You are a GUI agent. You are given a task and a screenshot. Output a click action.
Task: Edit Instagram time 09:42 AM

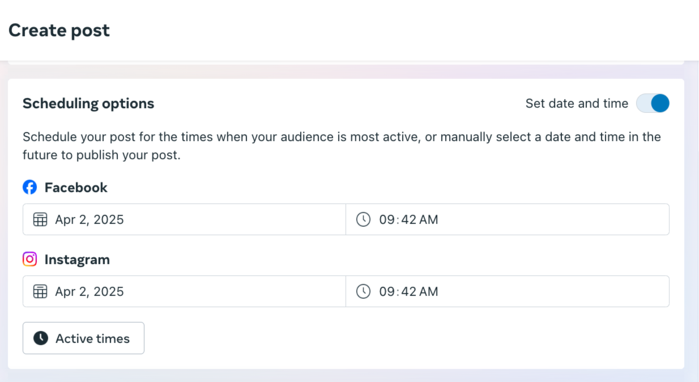click(x=507, y=292)
